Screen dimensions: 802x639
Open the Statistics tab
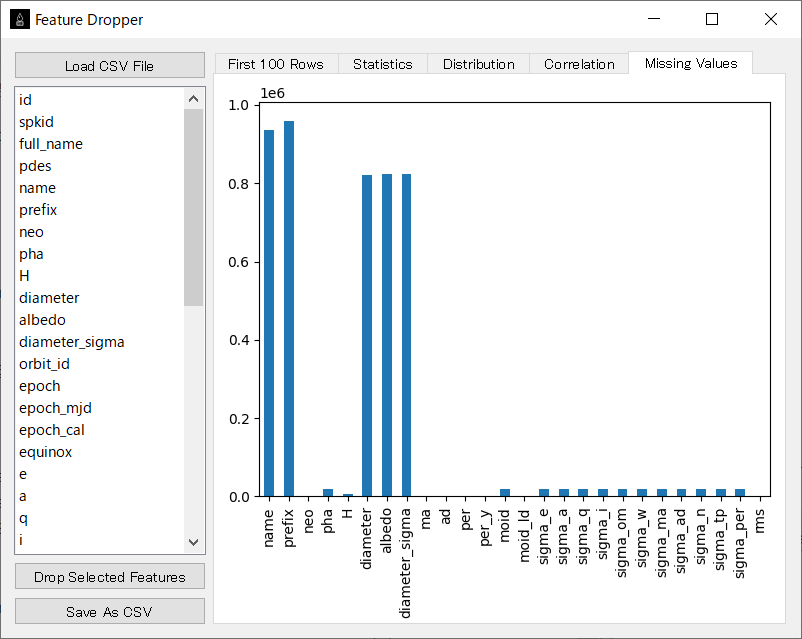383,64
